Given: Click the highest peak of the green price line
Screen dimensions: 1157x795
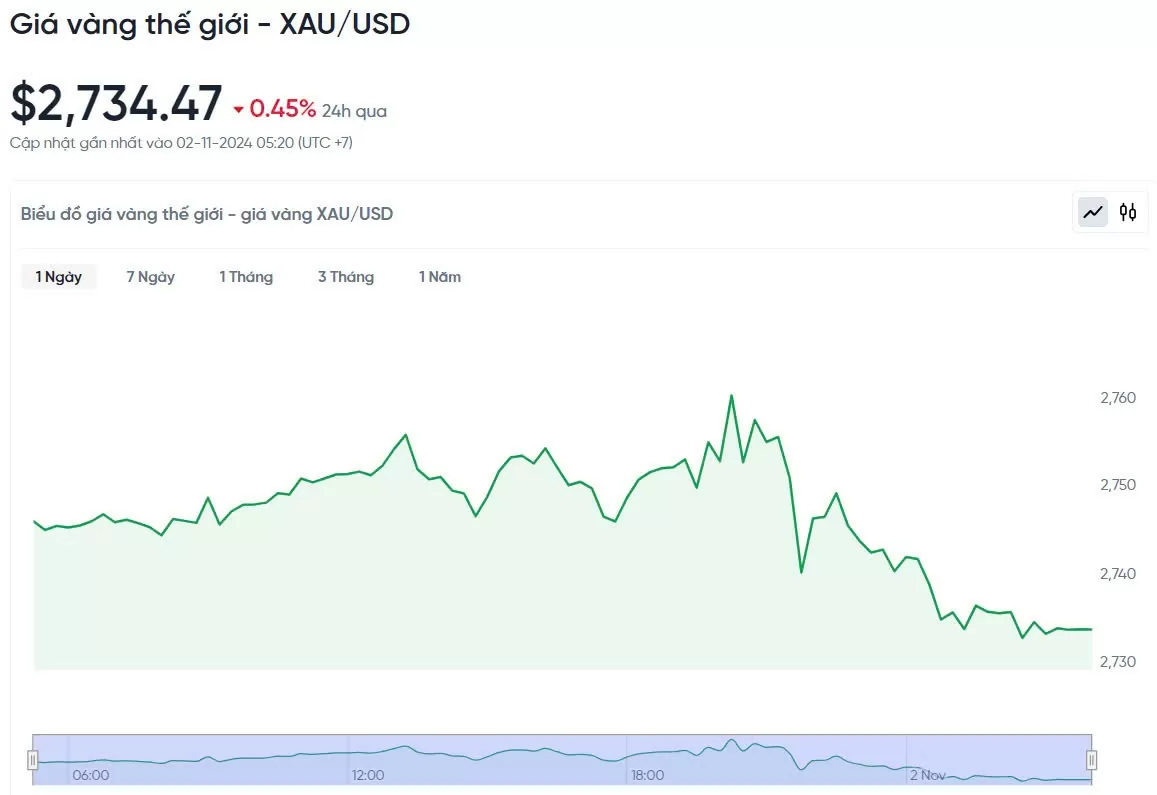Looking at the screenshot, I should [731, 396].
